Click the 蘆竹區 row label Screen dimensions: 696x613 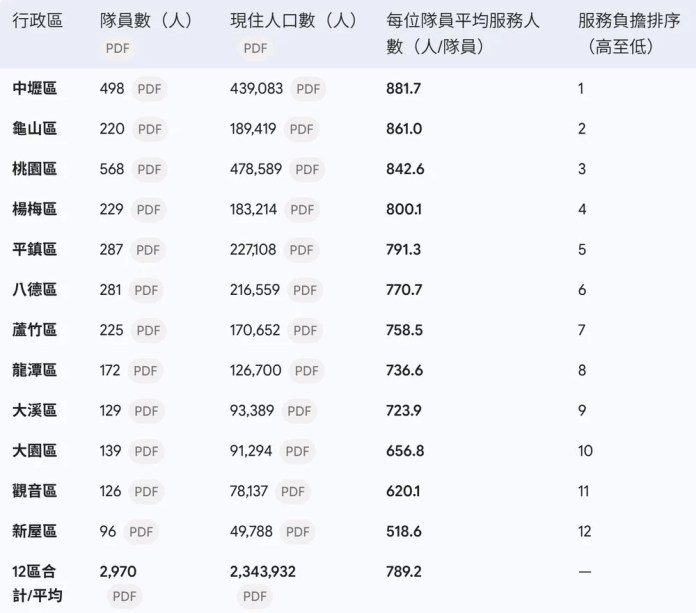[35, 330]
